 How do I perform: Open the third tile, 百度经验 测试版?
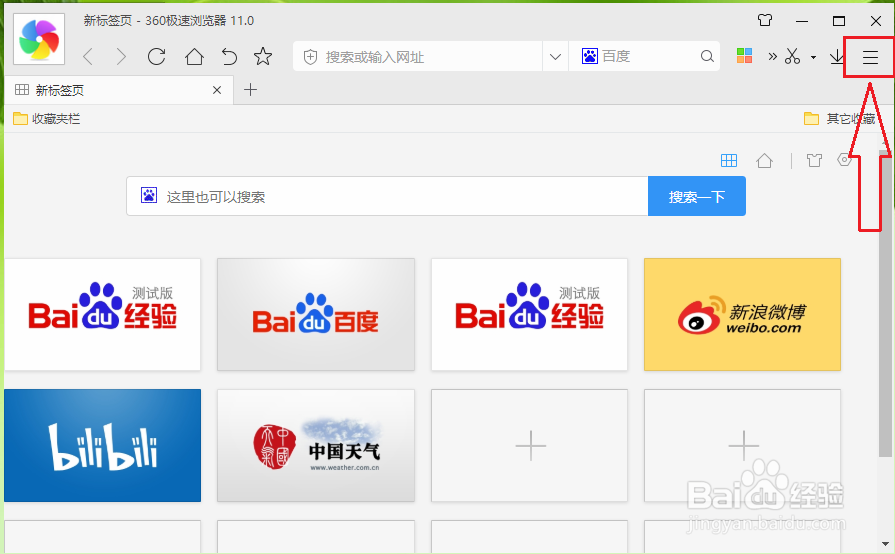(x=529, y=314)
